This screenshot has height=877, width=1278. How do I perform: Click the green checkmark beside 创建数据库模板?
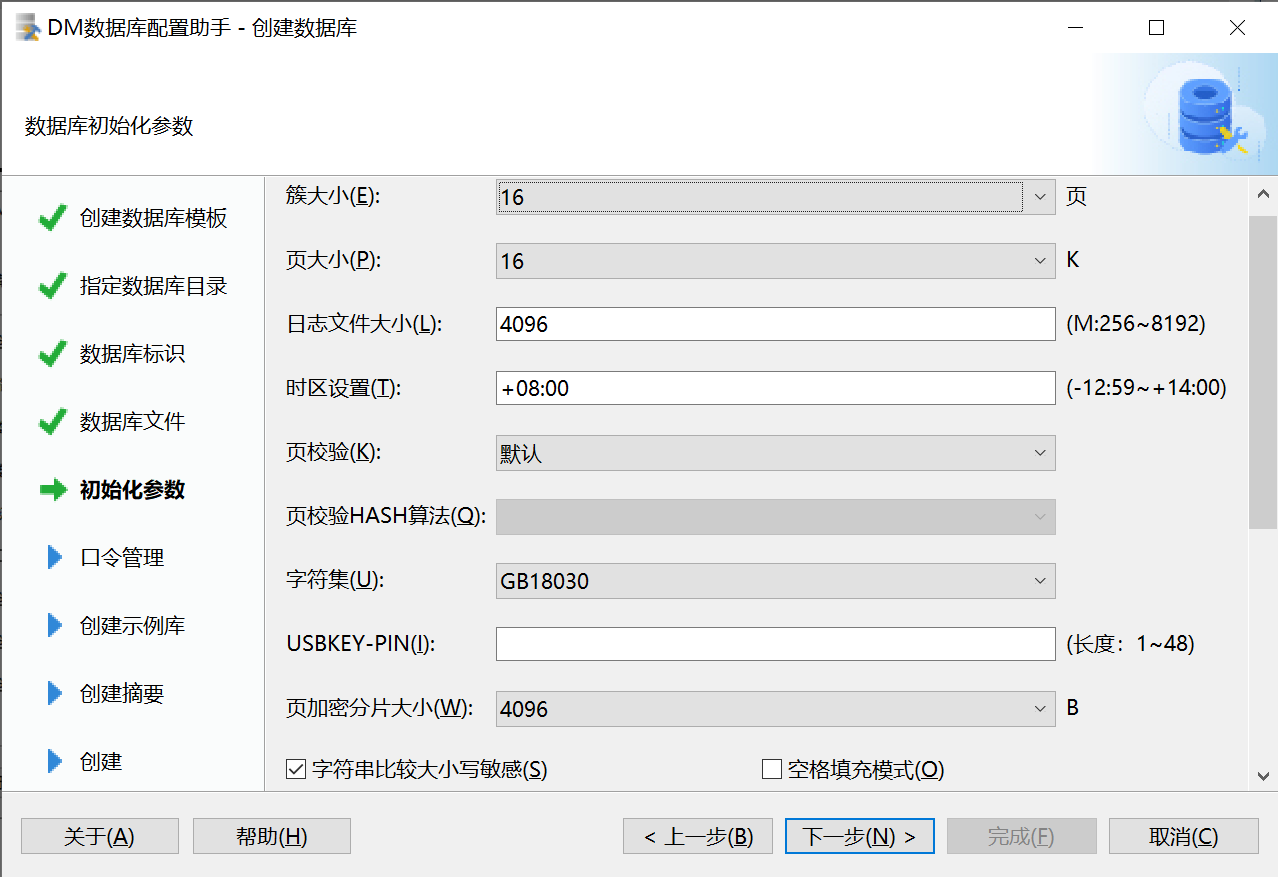coord(53,218)
